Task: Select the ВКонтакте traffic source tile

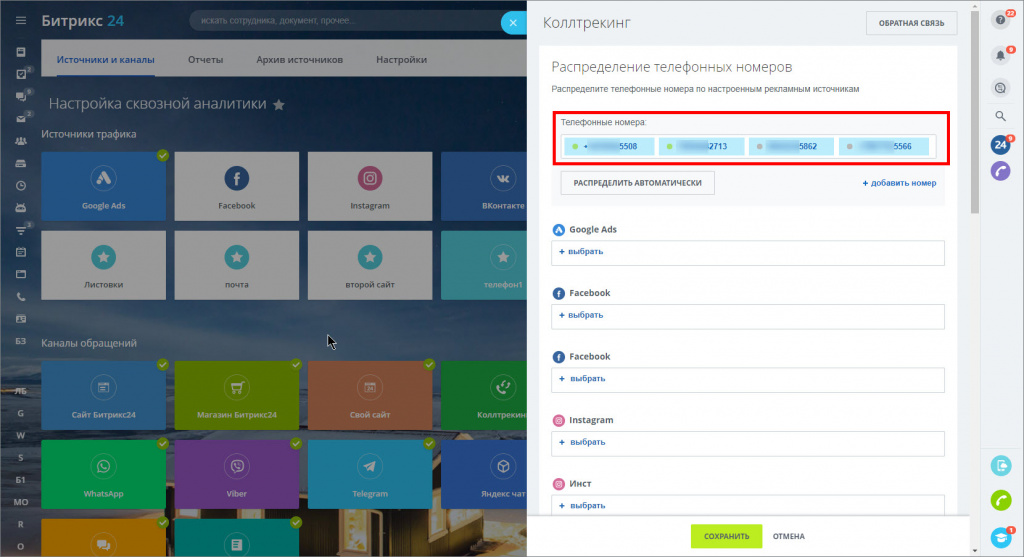Action: click(484, 186)
